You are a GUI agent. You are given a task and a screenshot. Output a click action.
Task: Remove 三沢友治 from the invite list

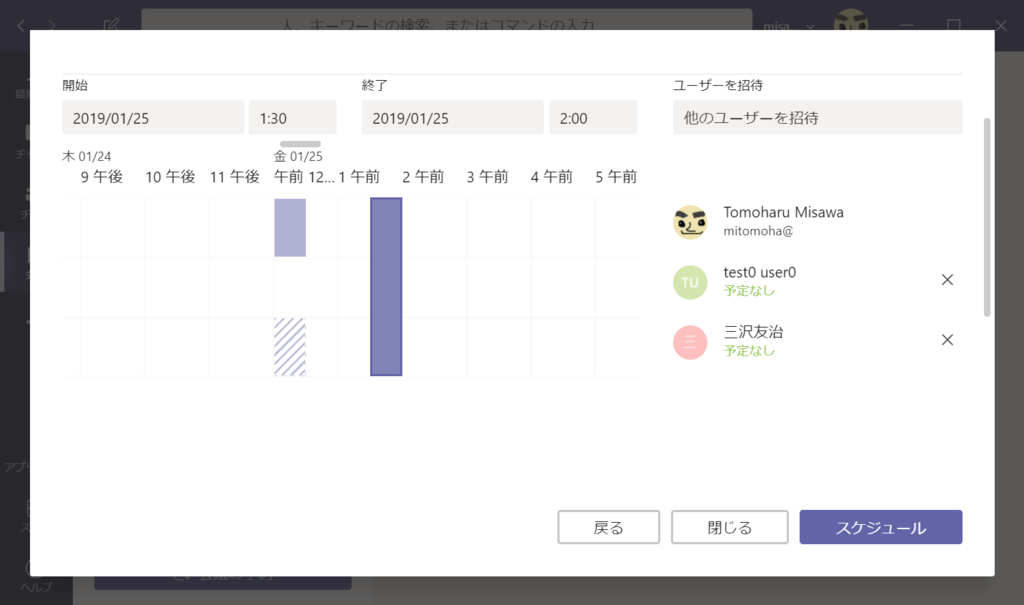(x=947, y=340)
